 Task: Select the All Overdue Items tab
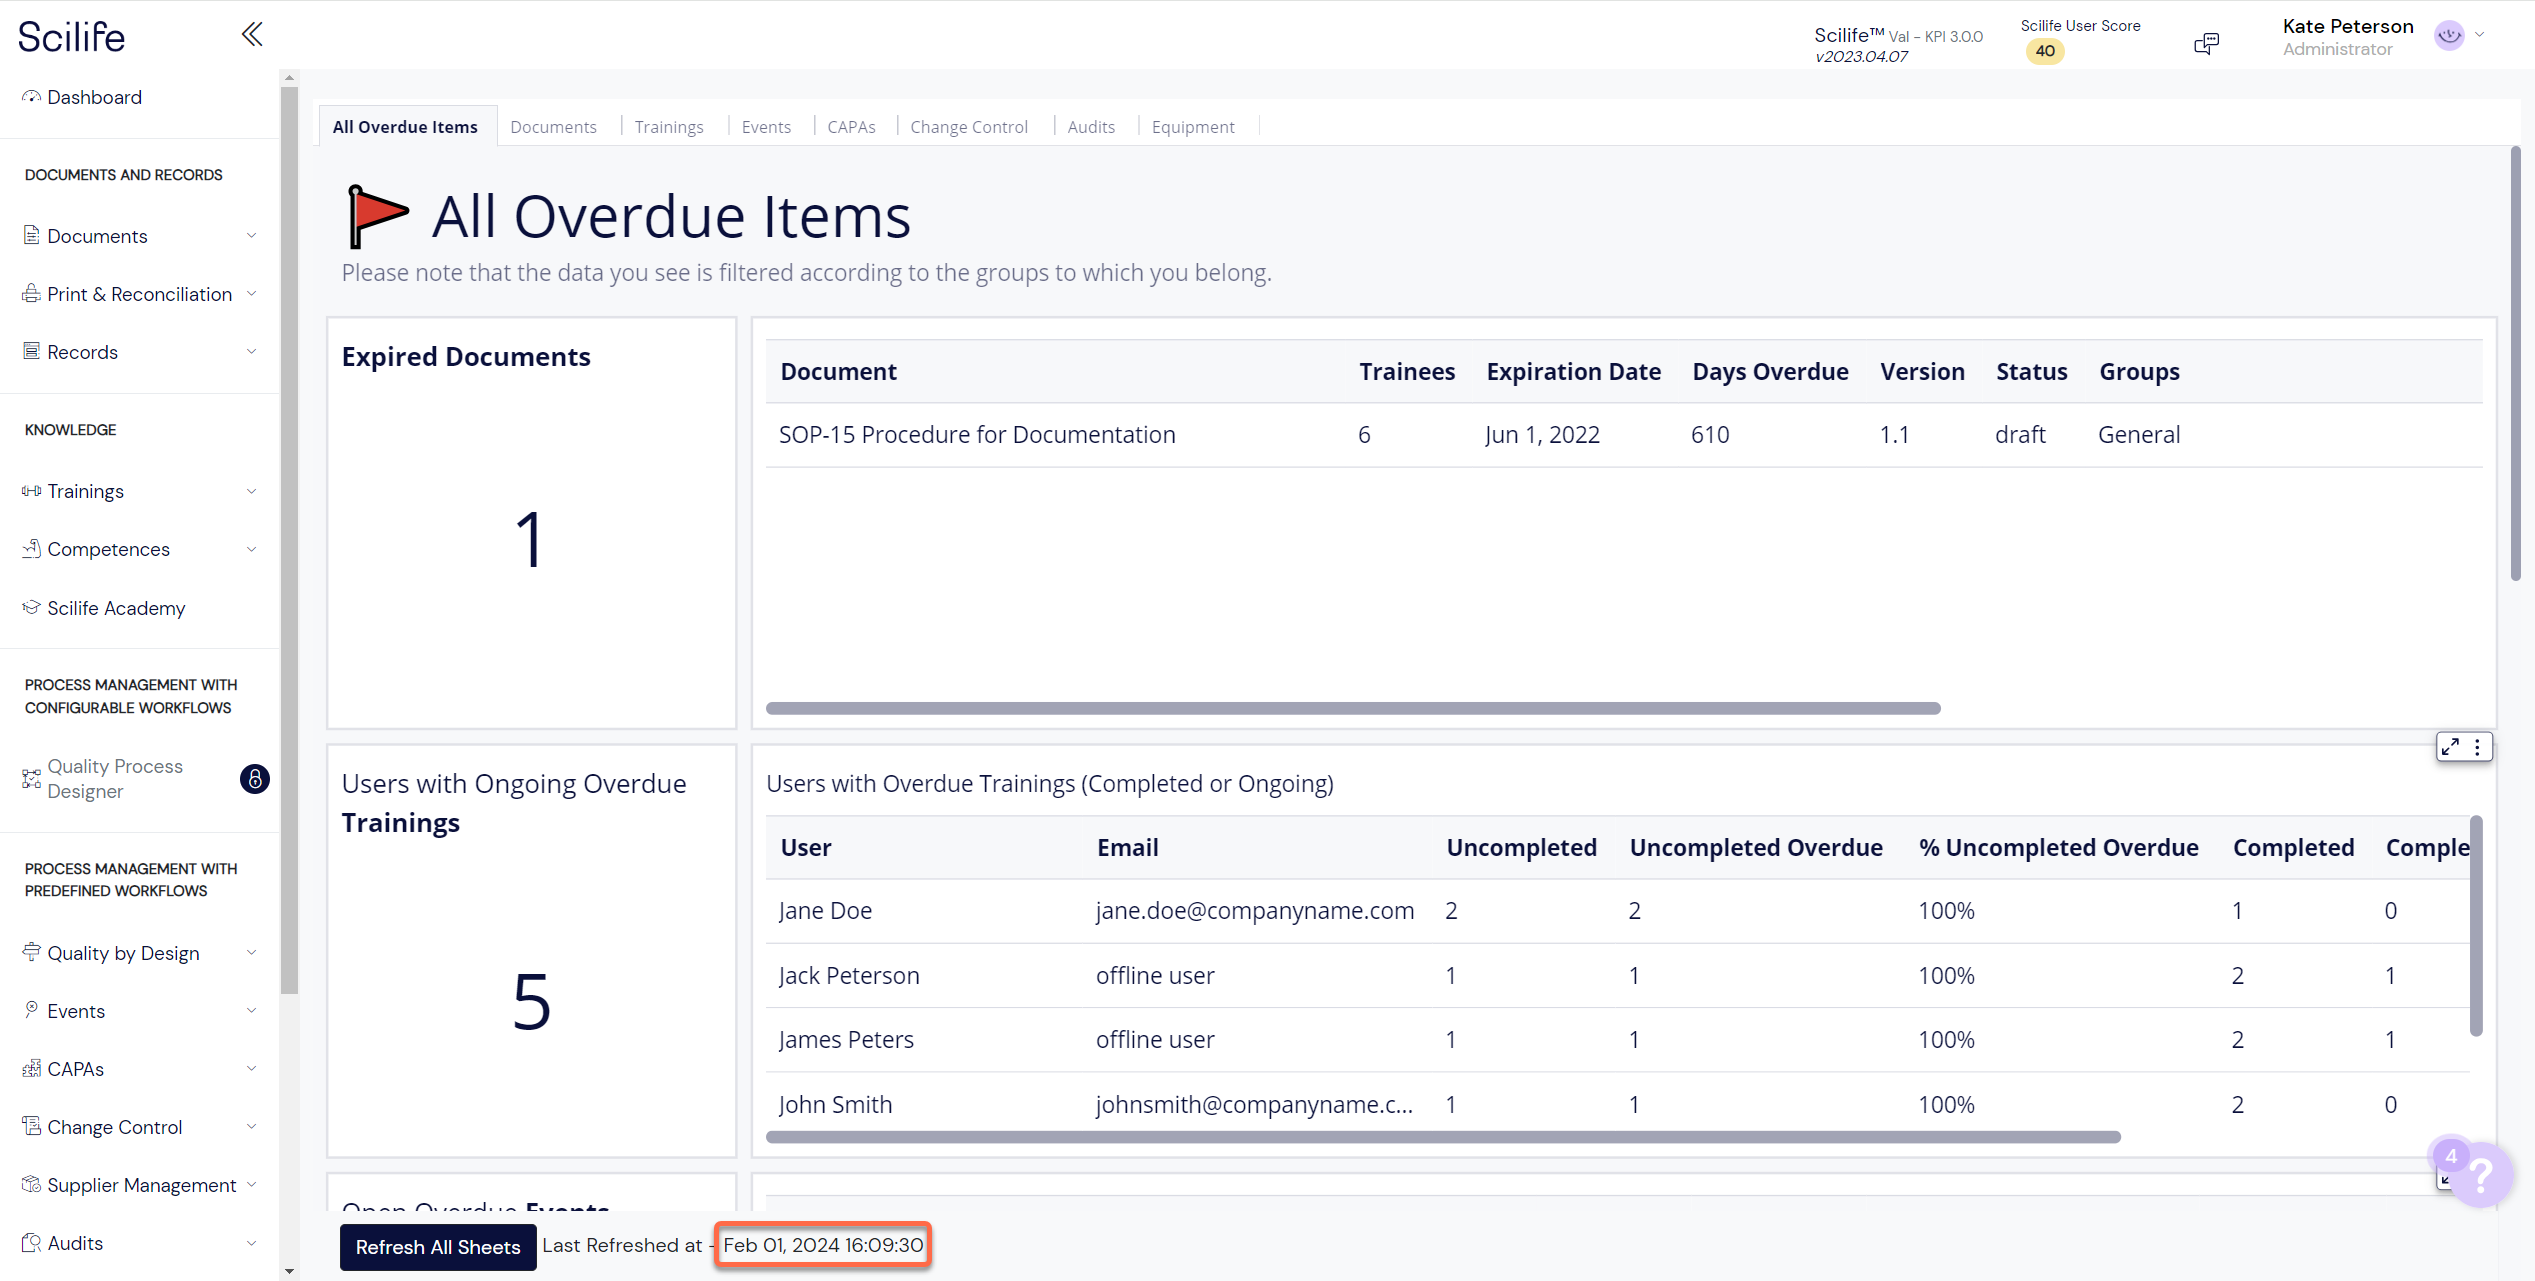coord(405,127)
